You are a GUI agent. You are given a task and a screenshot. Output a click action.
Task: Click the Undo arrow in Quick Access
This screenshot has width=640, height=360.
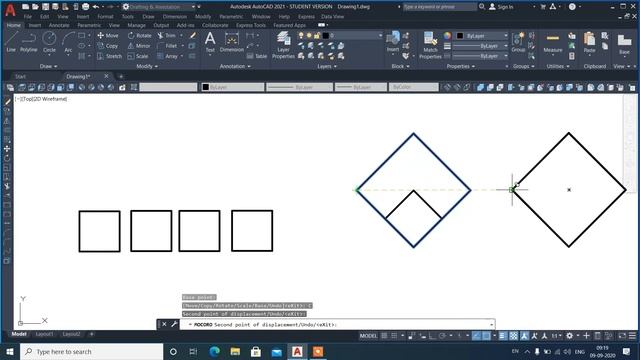(96, 7)
